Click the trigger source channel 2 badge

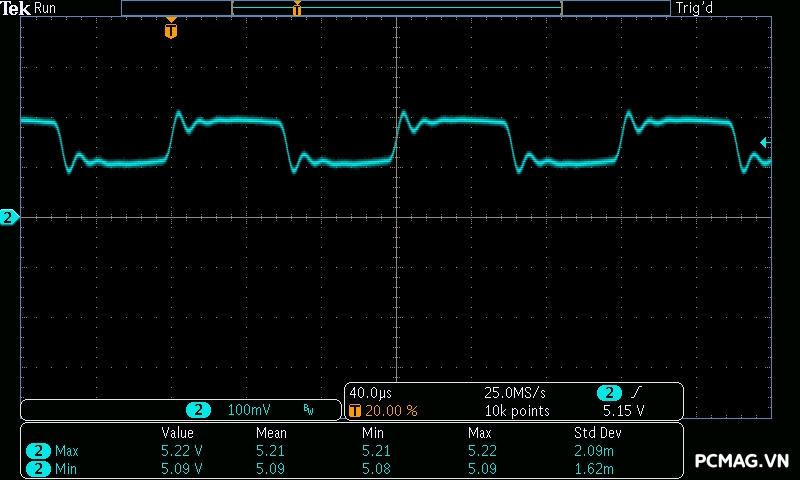pos(608,393)
